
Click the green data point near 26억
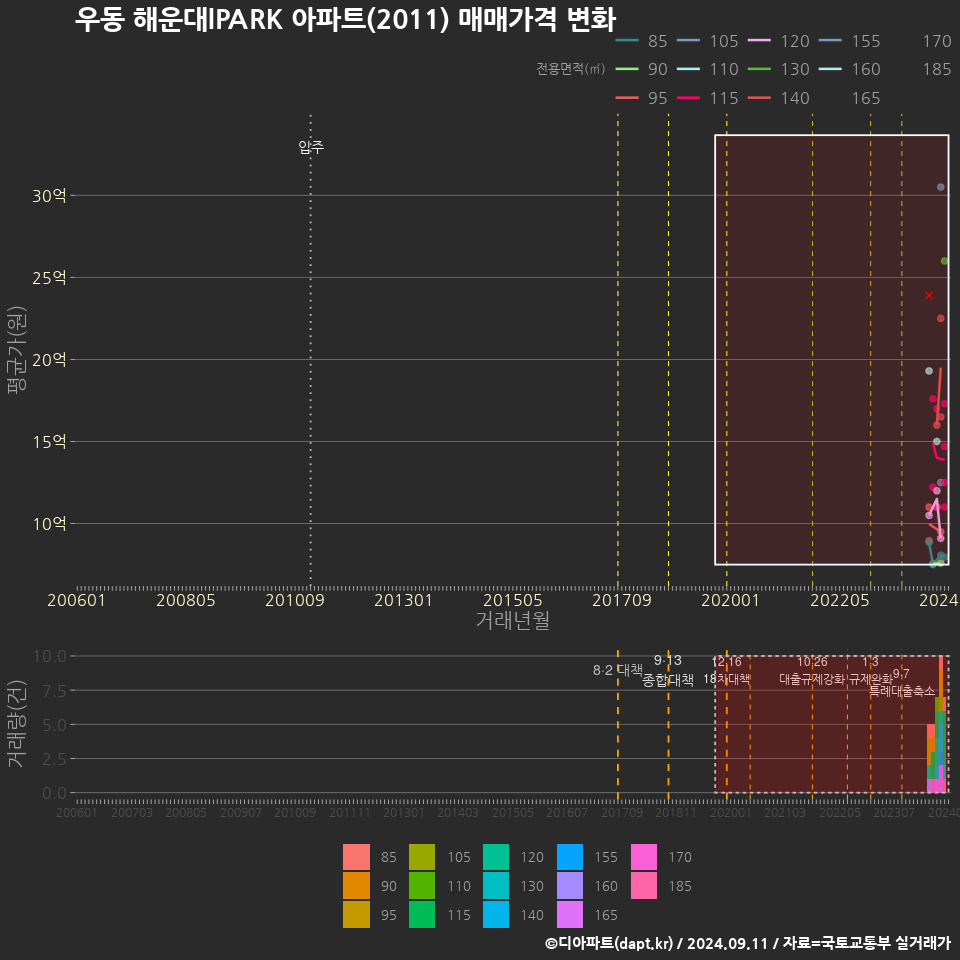(944, 261)
